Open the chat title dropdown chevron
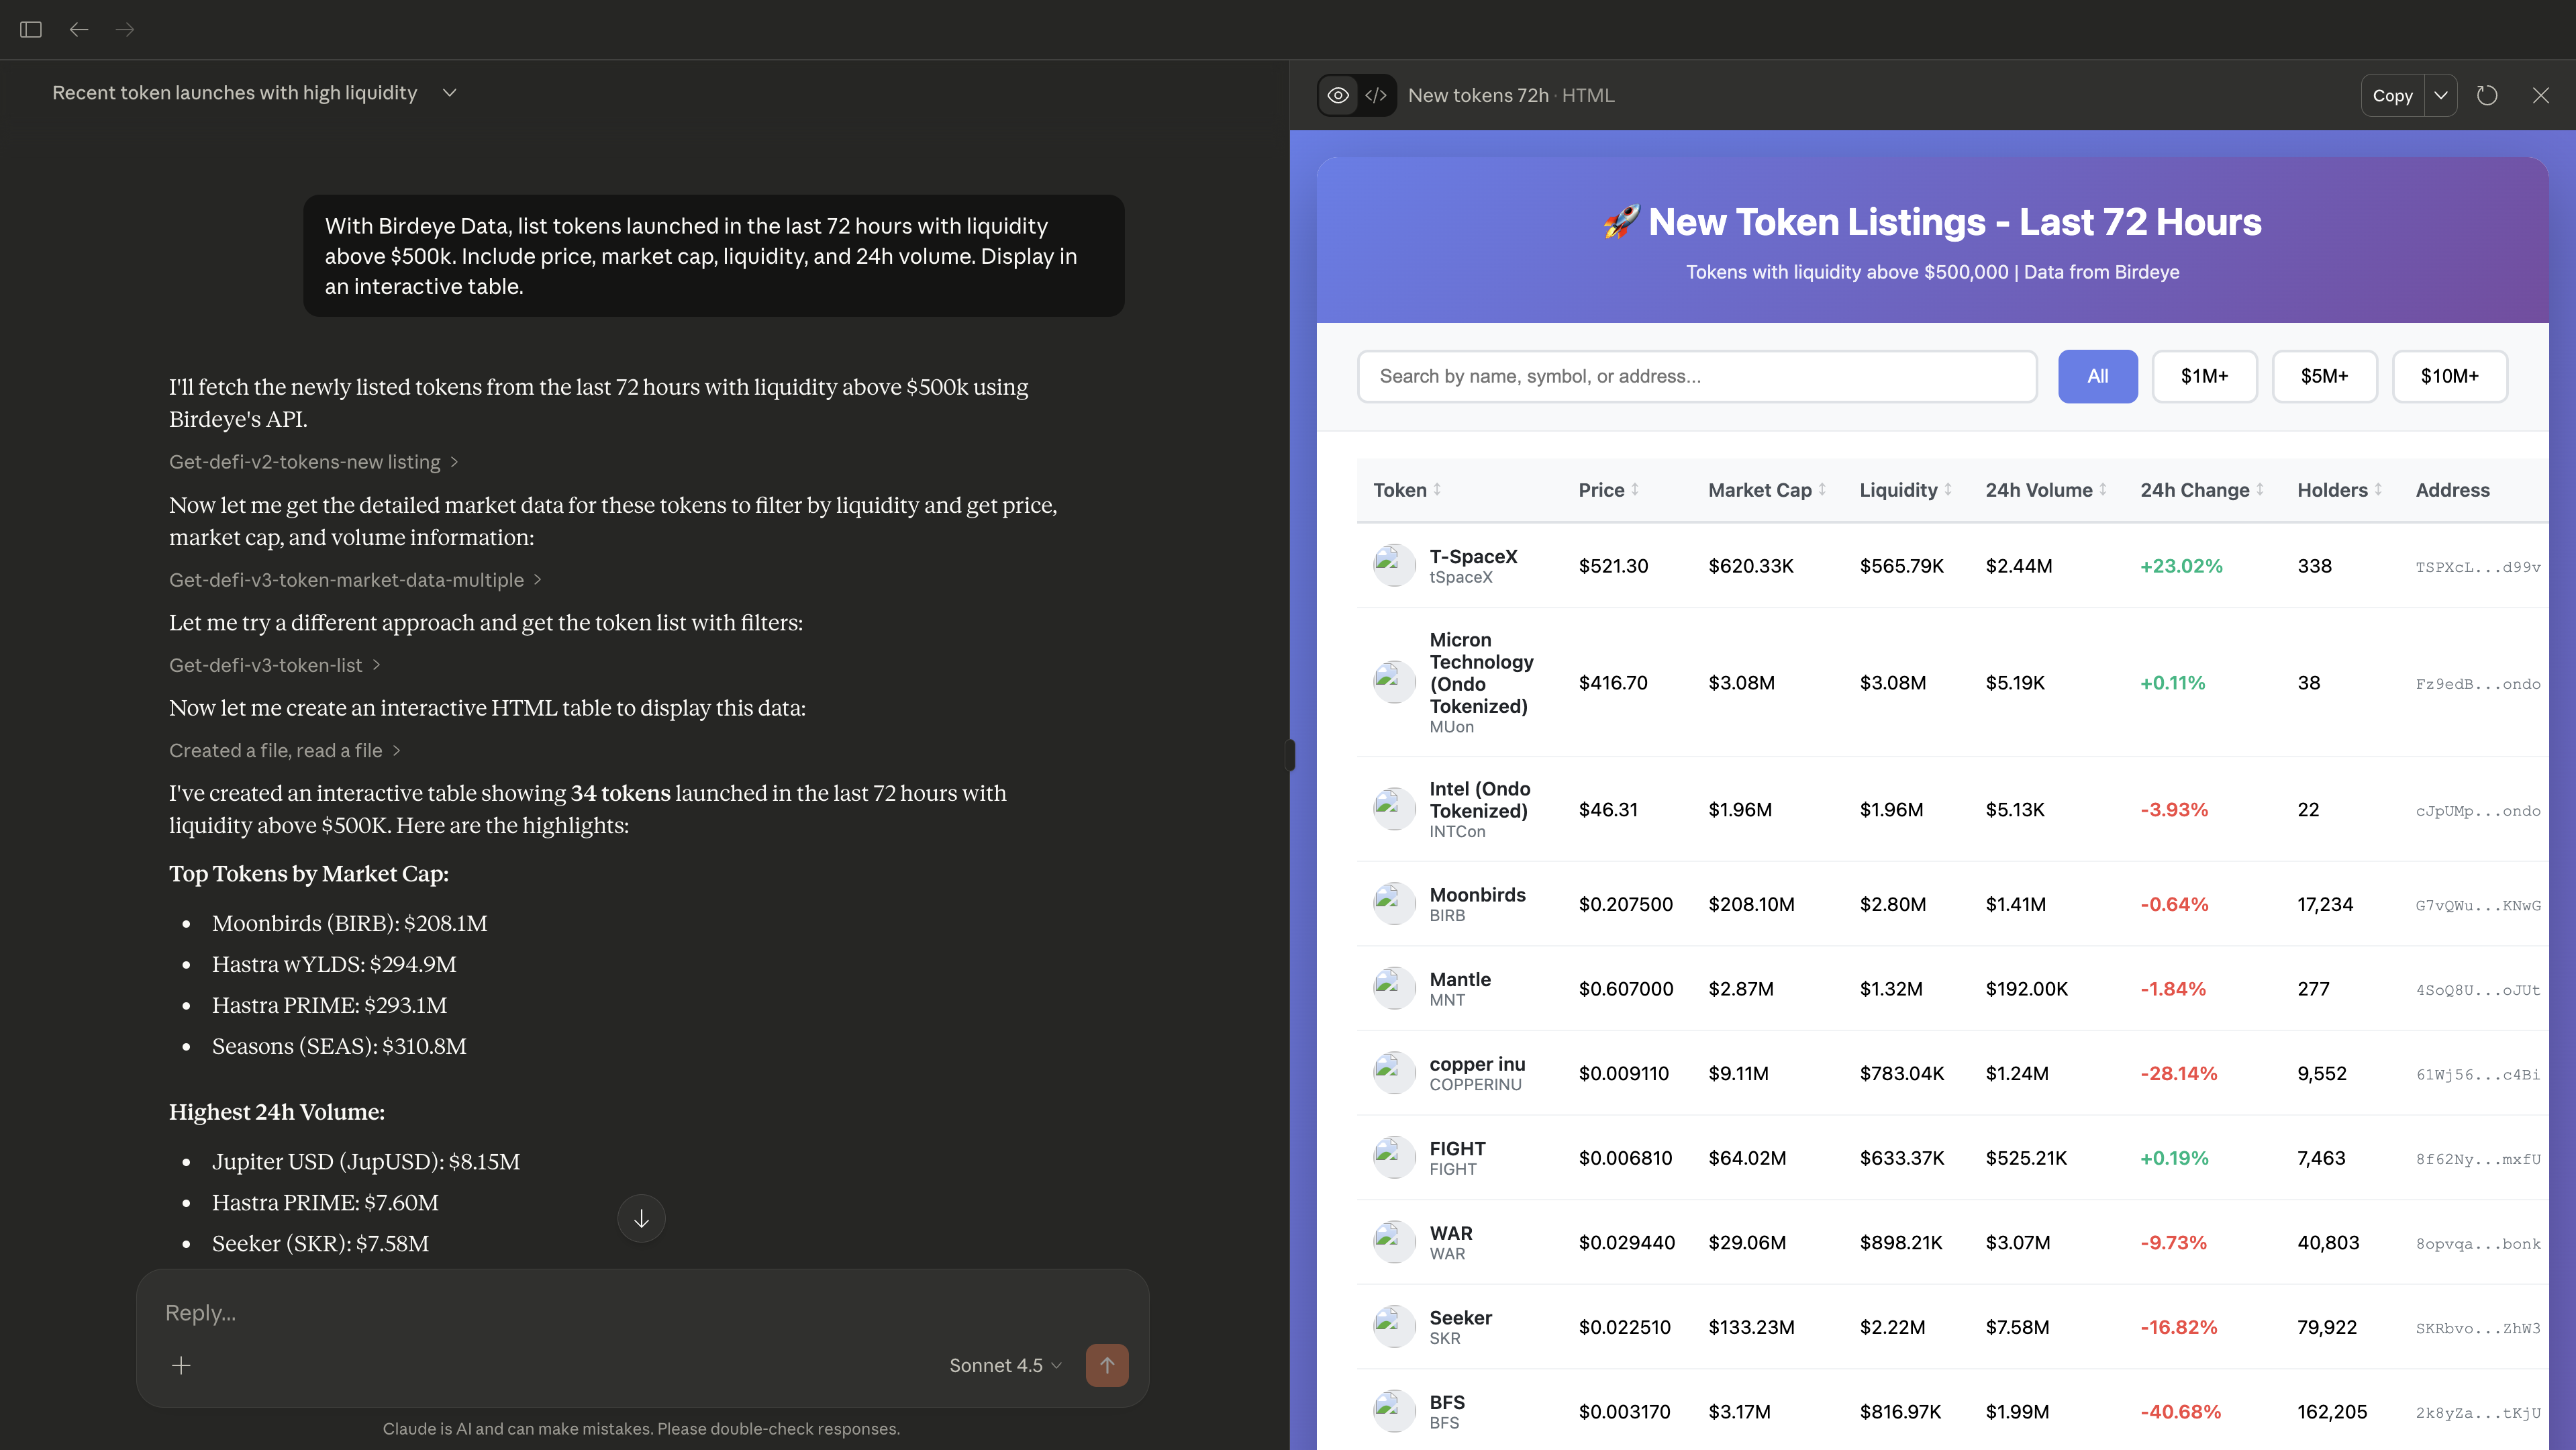 coord(450,93)
